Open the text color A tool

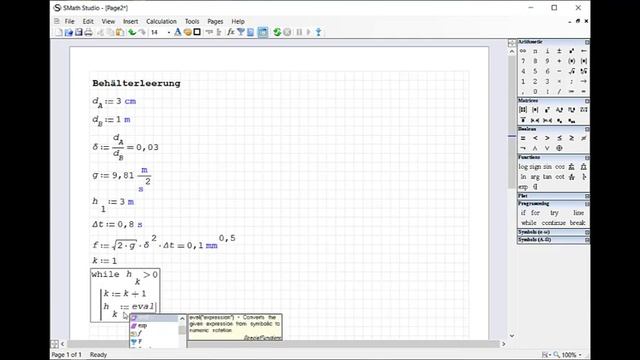click(178, 32)
